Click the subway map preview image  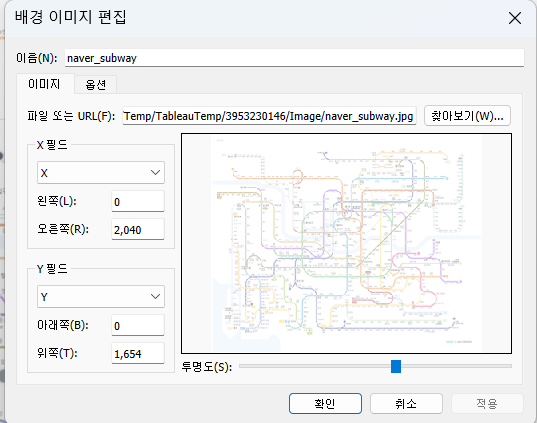click(x=347, y=244)
